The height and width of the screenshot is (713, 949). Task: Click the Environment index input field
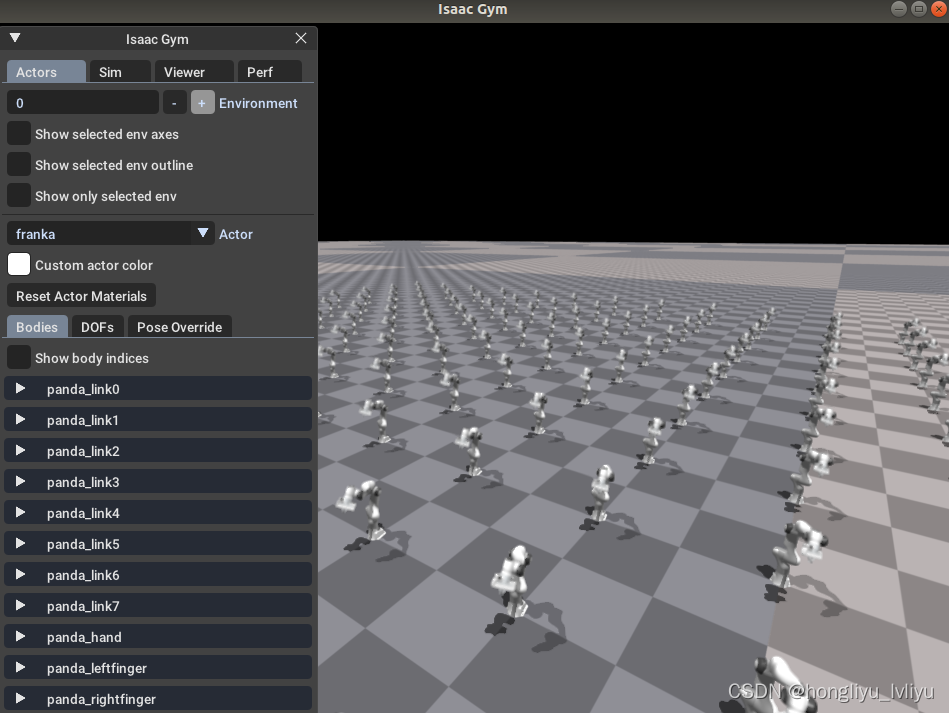[x=83, y=103]
